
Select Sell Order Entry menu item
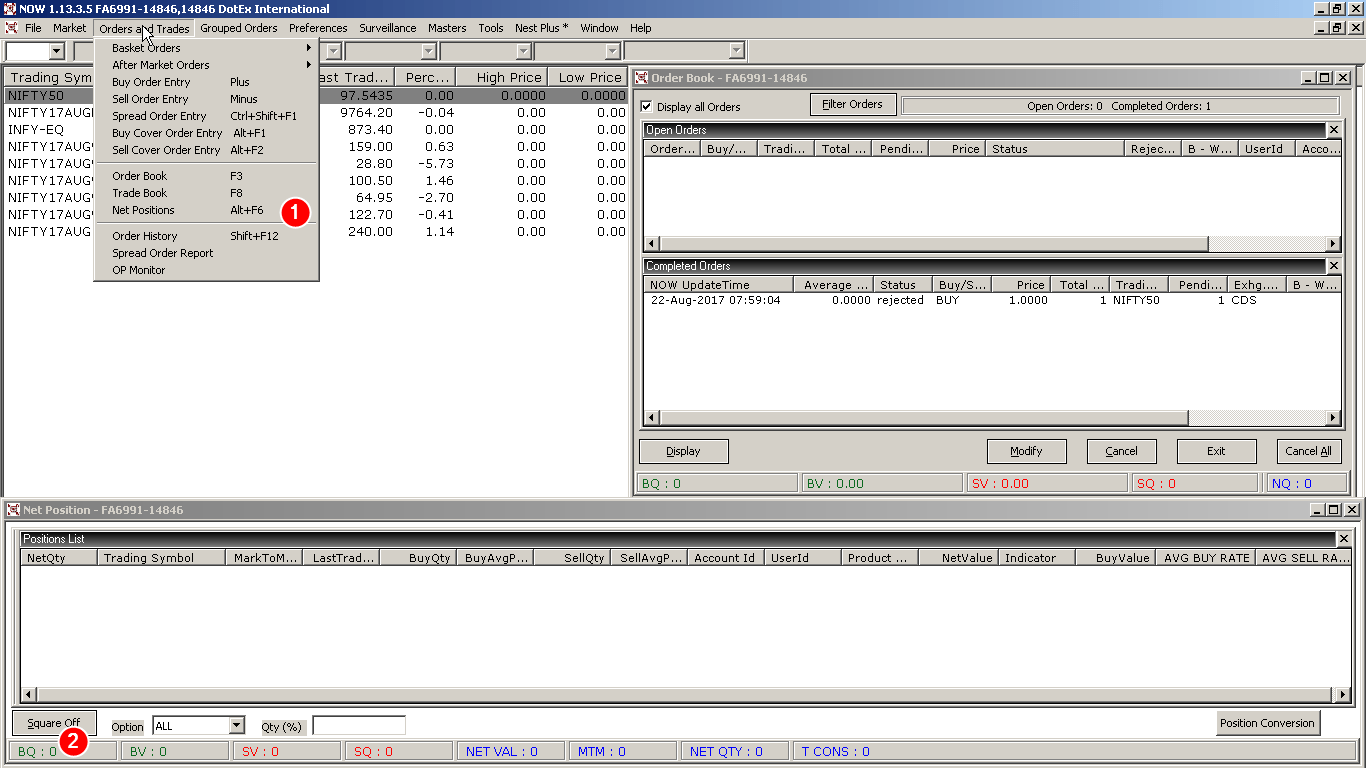[205, 99]
